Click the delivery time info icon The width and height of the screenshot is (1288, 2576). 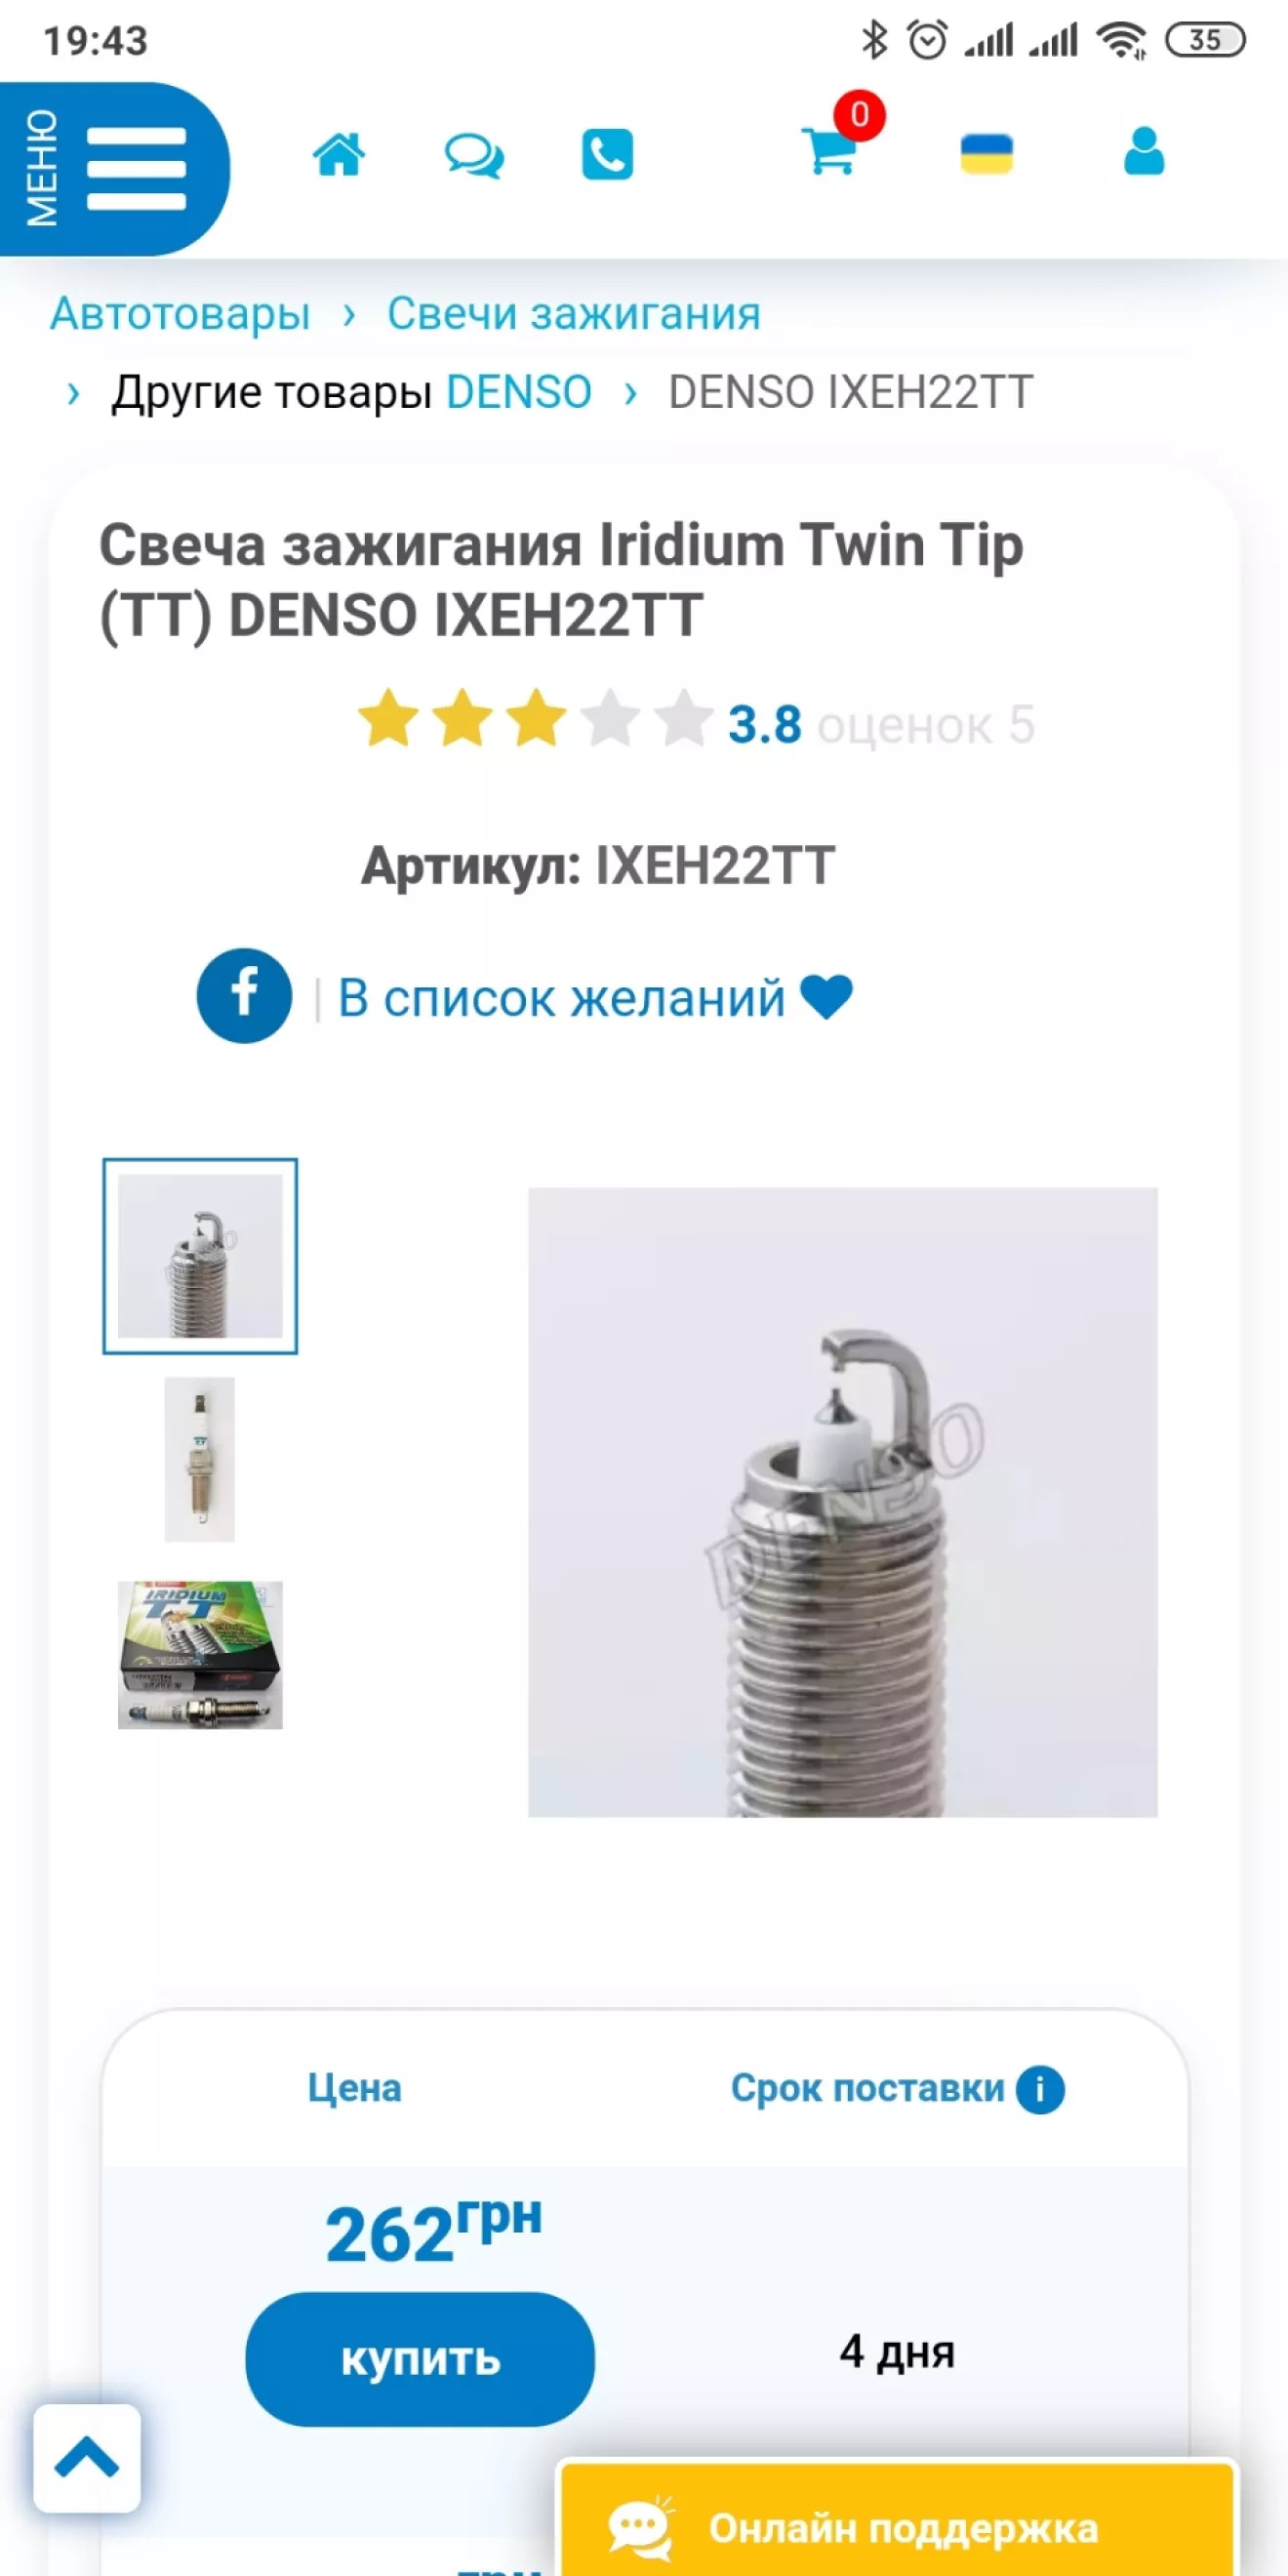pos(1040,2089)
